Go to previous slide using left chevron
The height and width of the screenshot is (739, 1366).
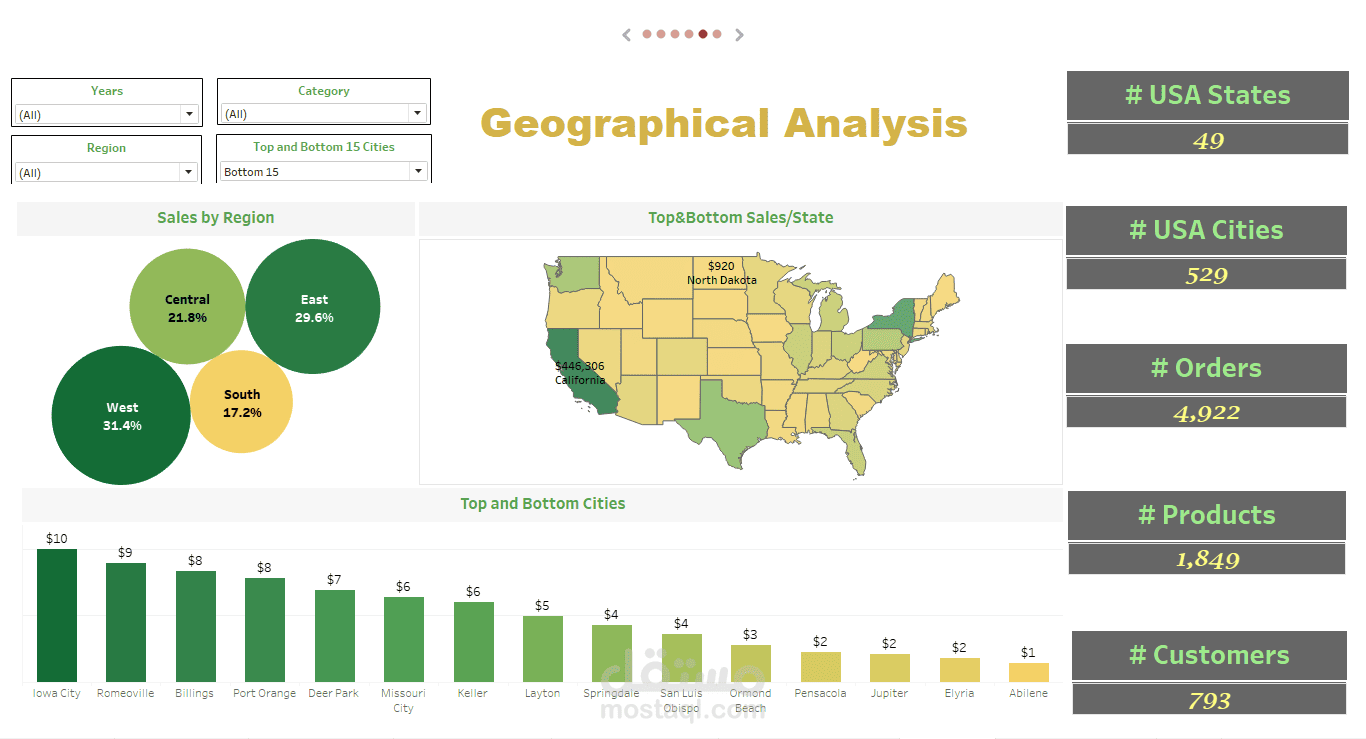pyautogui.click(x=627, y=35)
